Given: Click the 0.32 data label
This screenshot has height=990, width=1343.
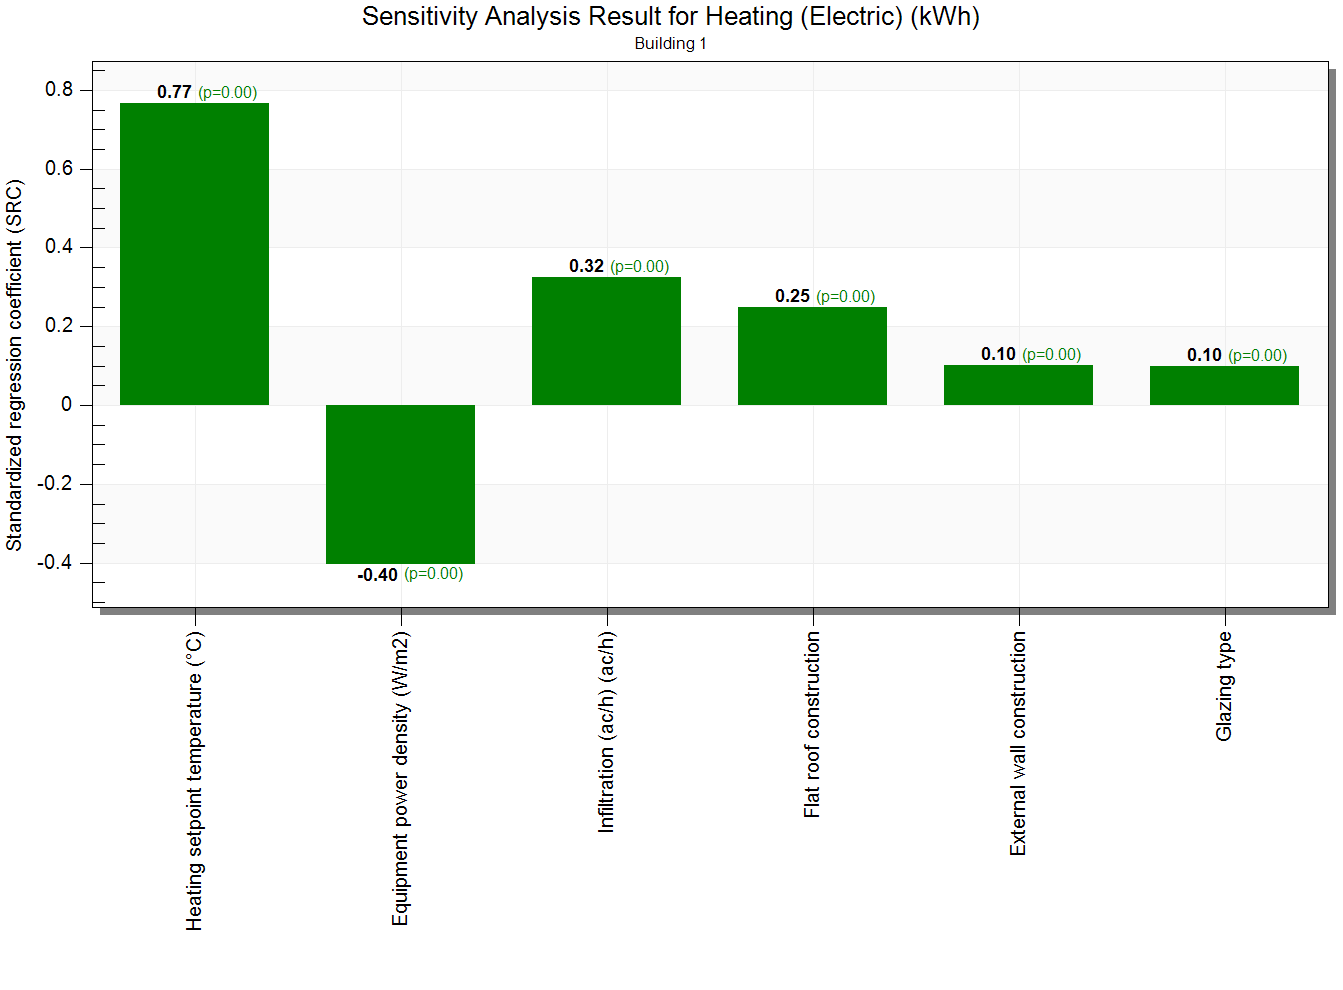Looking at the screenshot, I should (x=586, y=266).
